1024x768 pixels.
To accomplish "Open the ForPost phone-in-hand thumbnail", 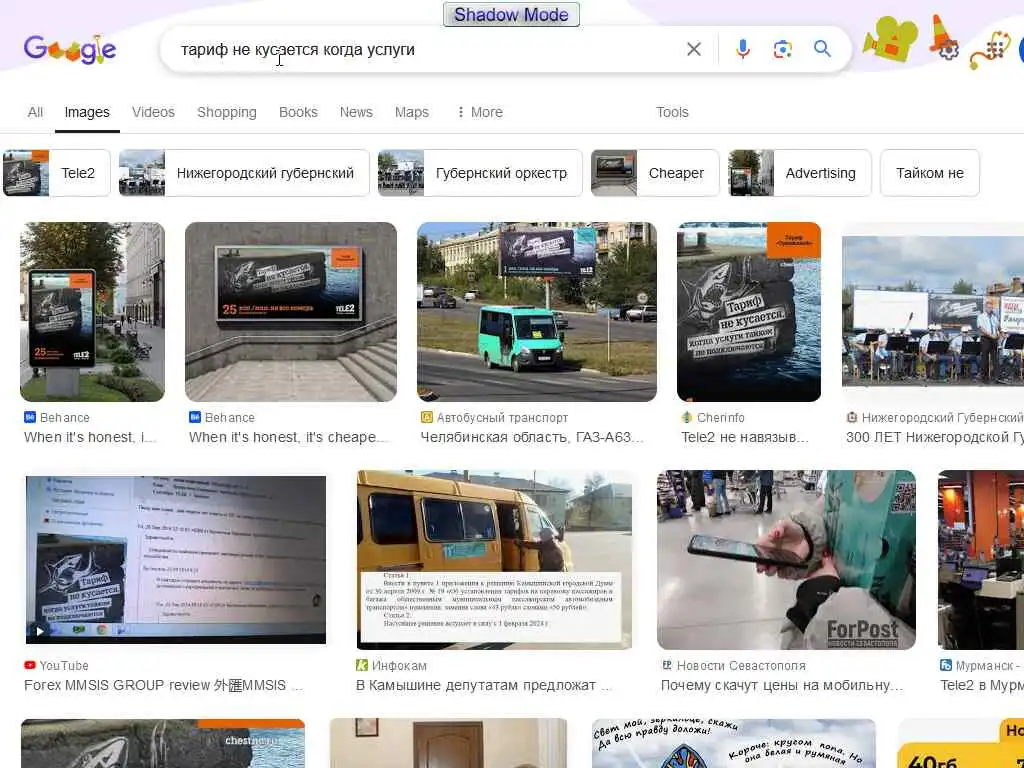I will [x=786, y=560].
